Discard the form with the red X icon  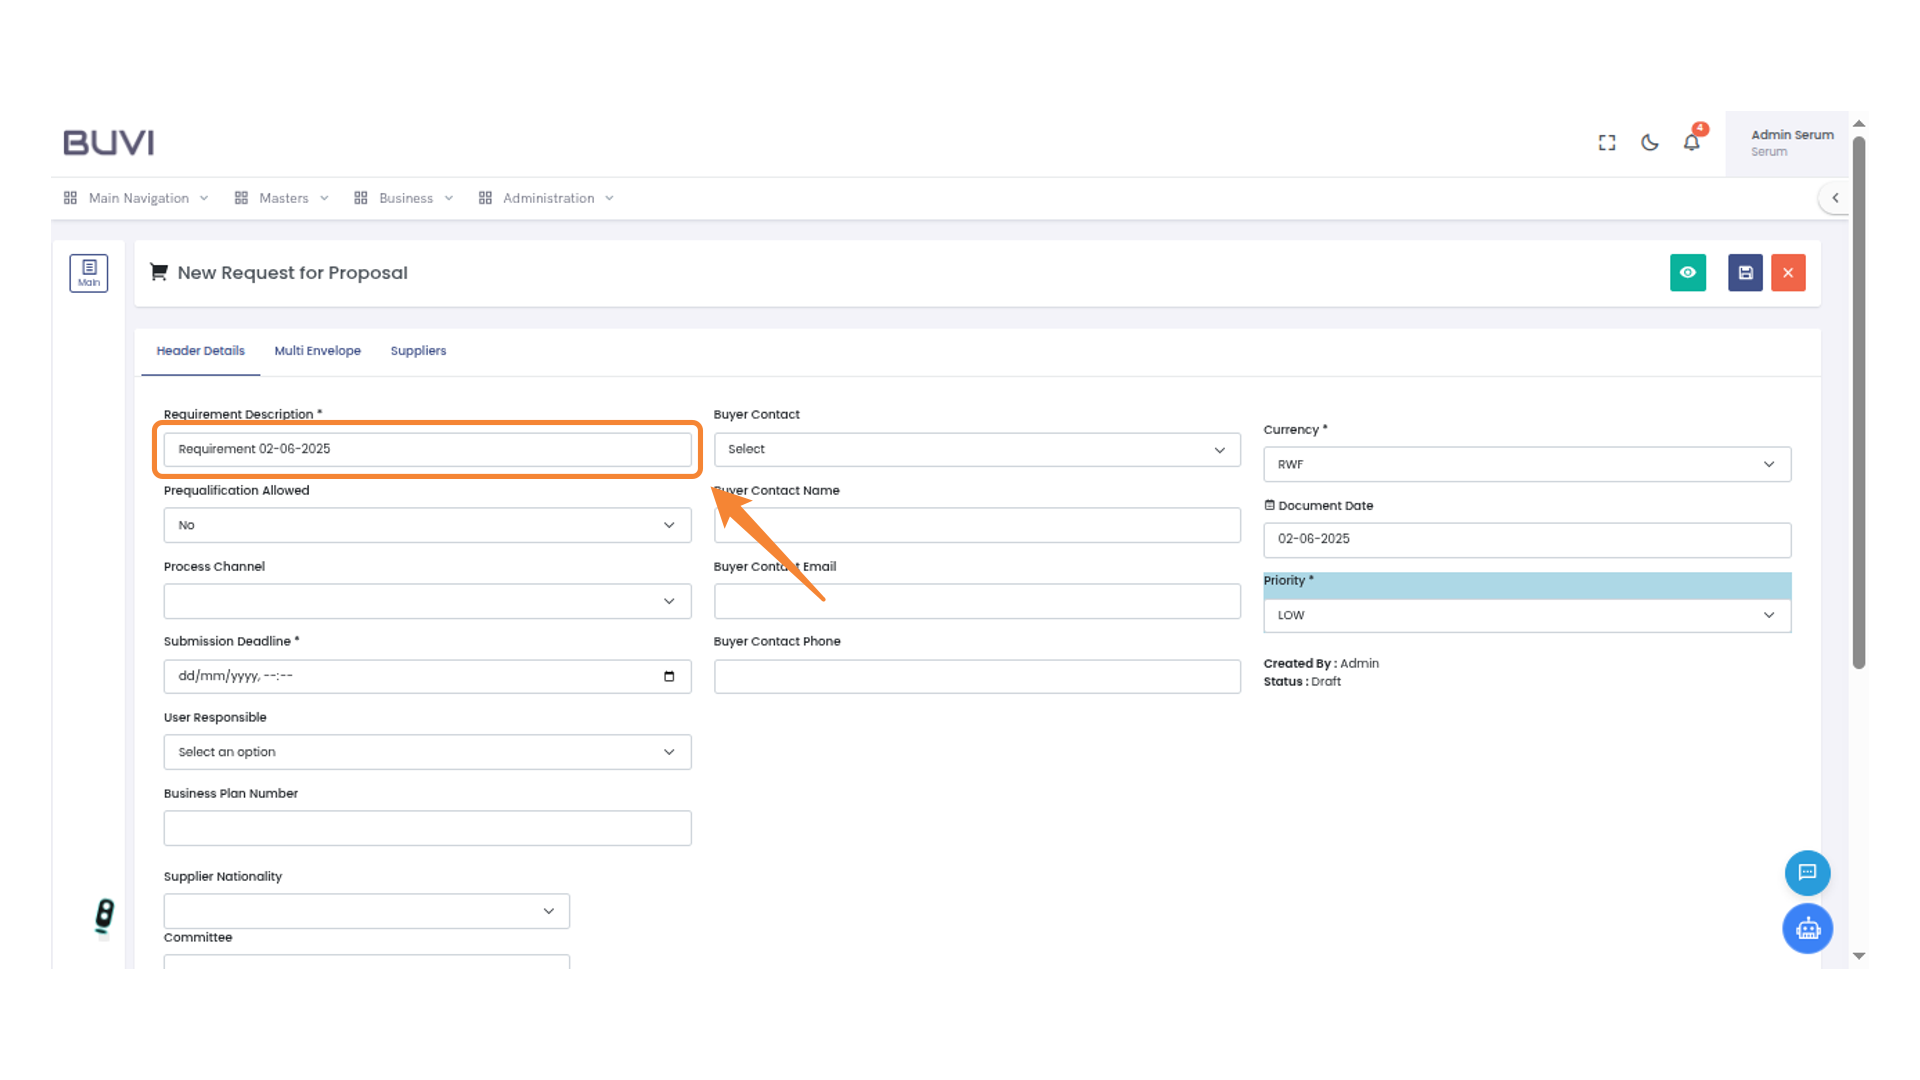(1788, 272)
